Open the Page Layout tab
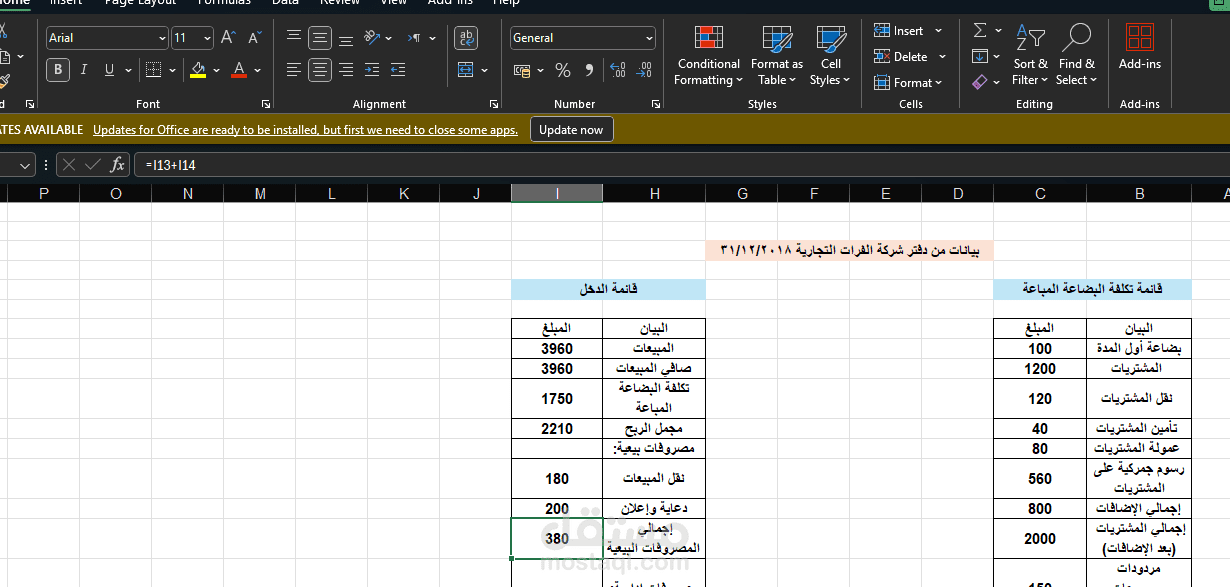The width and height of the screenshot is (1230, 587). [140, 3]
